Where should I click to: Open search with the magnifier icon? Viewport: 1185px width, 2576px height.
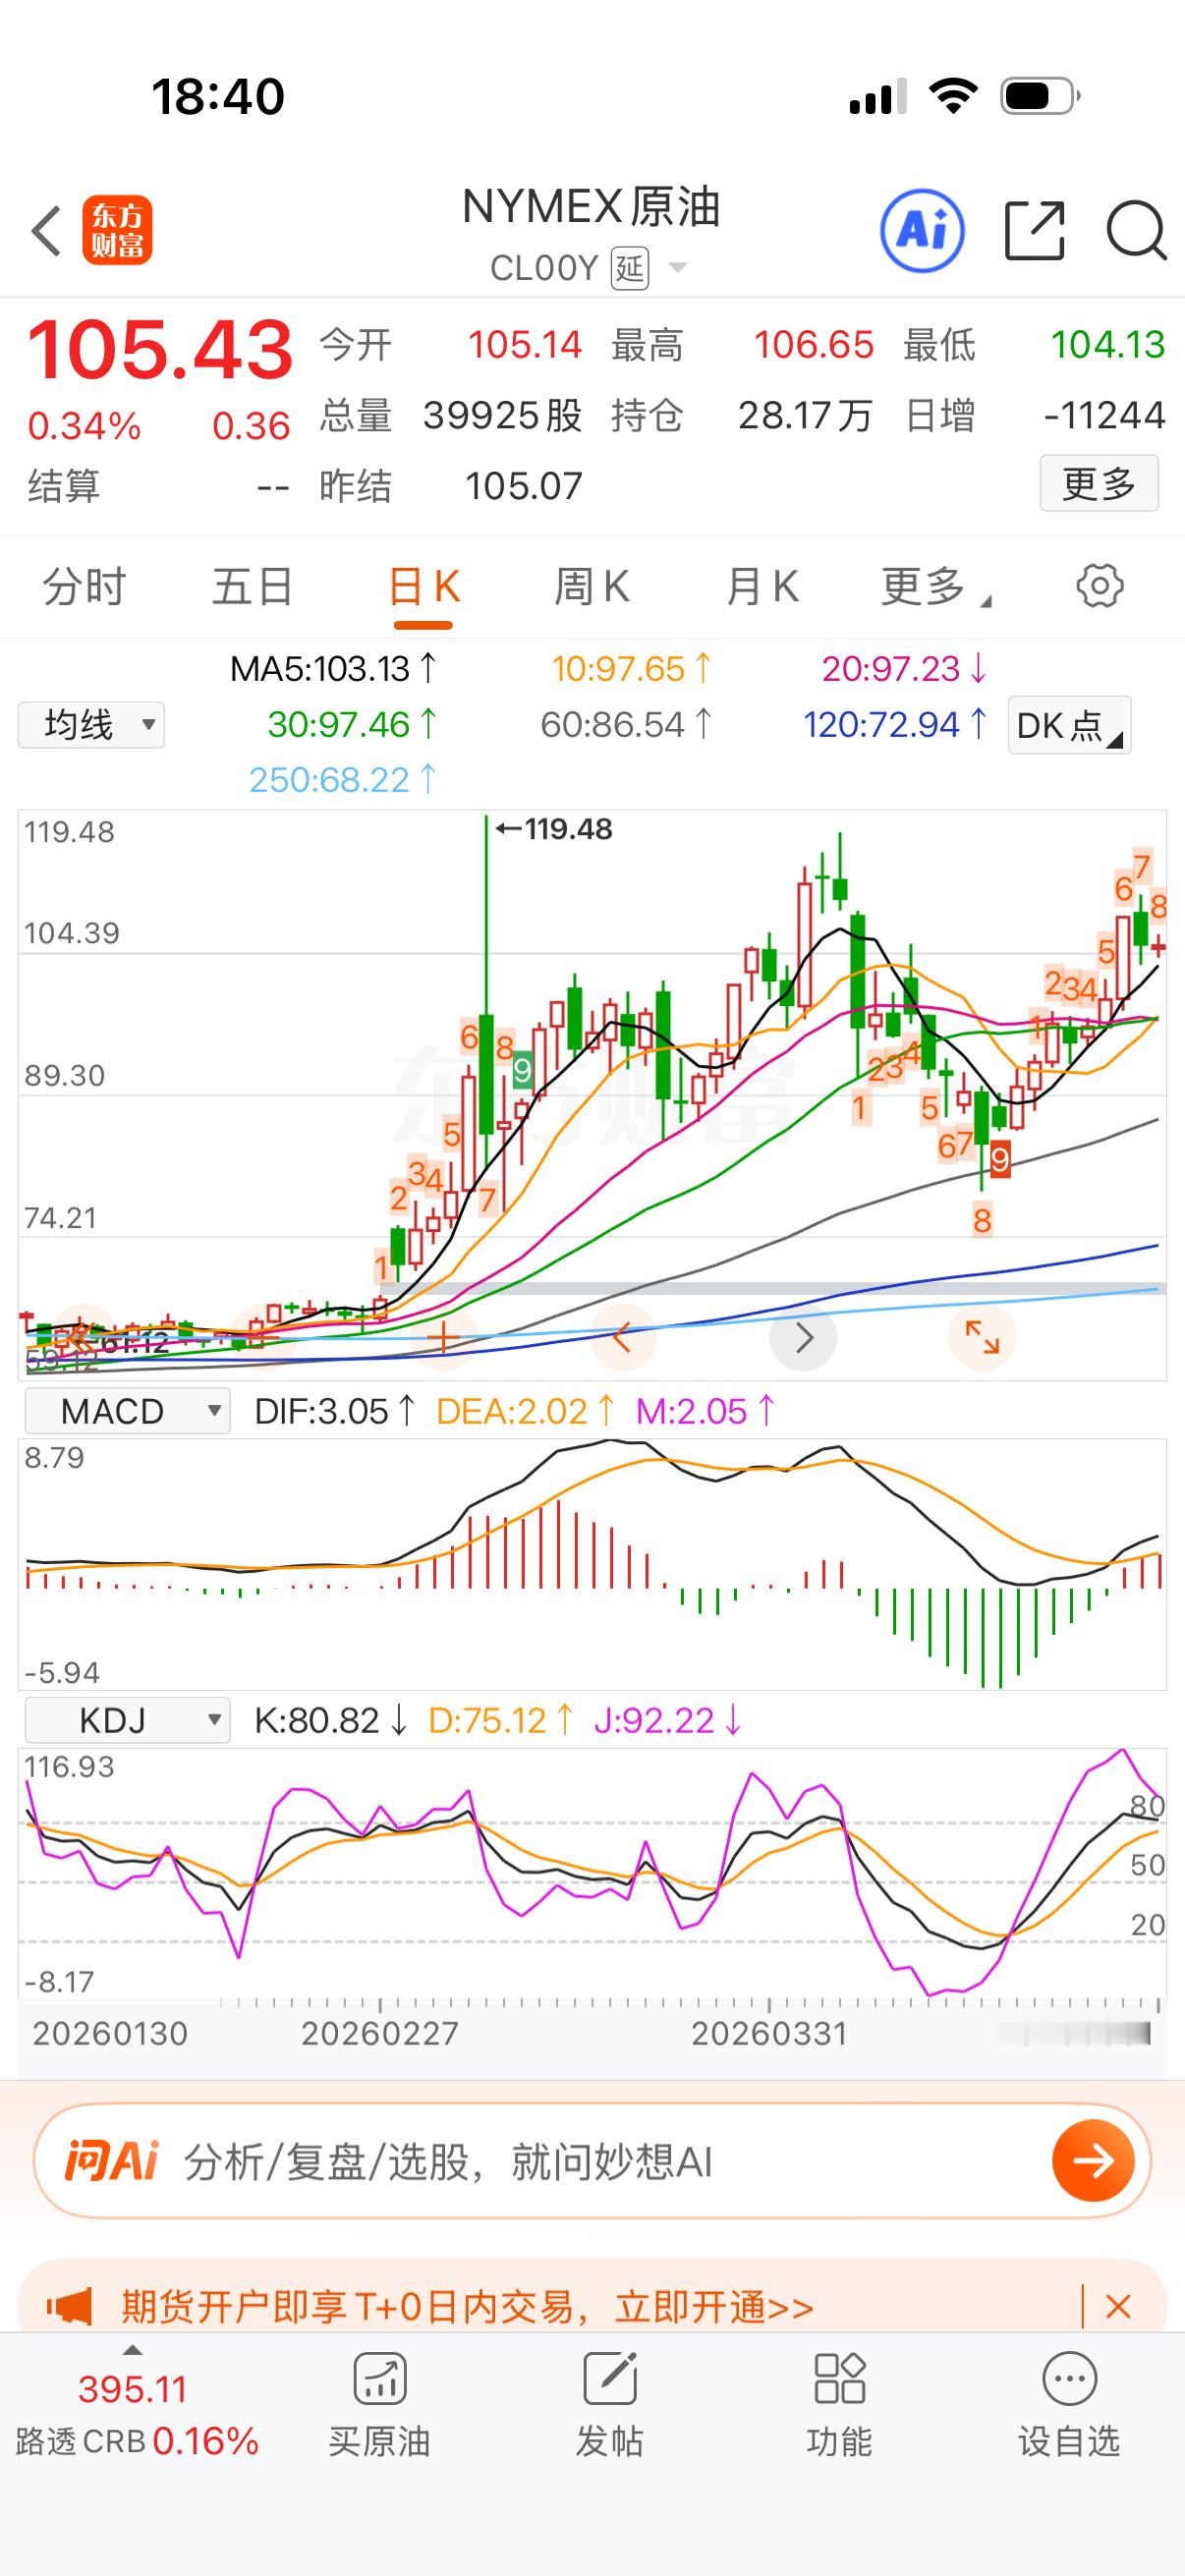pos(1137,231)
